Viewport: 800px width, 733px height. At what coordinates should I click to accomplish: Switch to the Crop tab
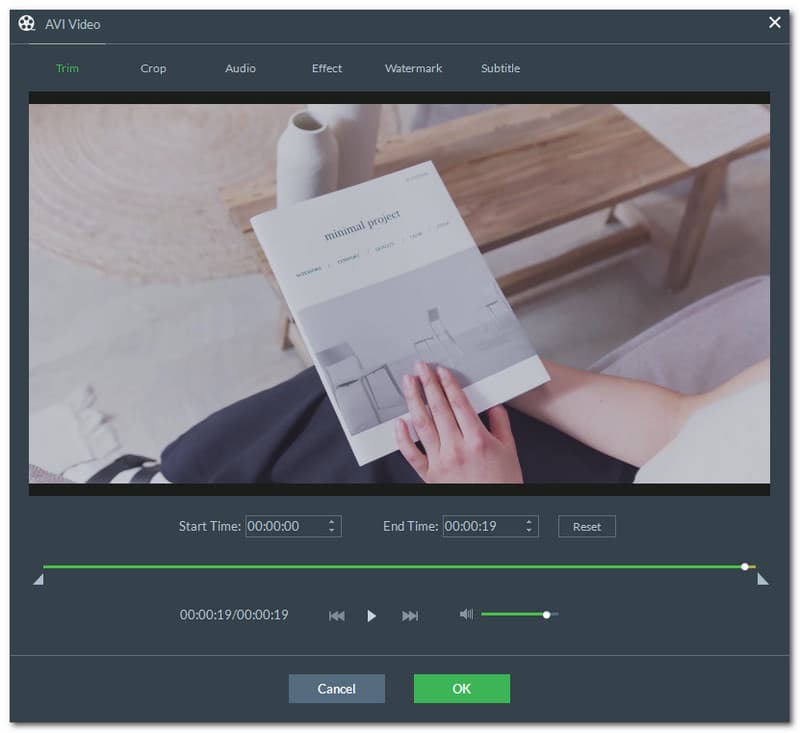(x=153, y=68)
